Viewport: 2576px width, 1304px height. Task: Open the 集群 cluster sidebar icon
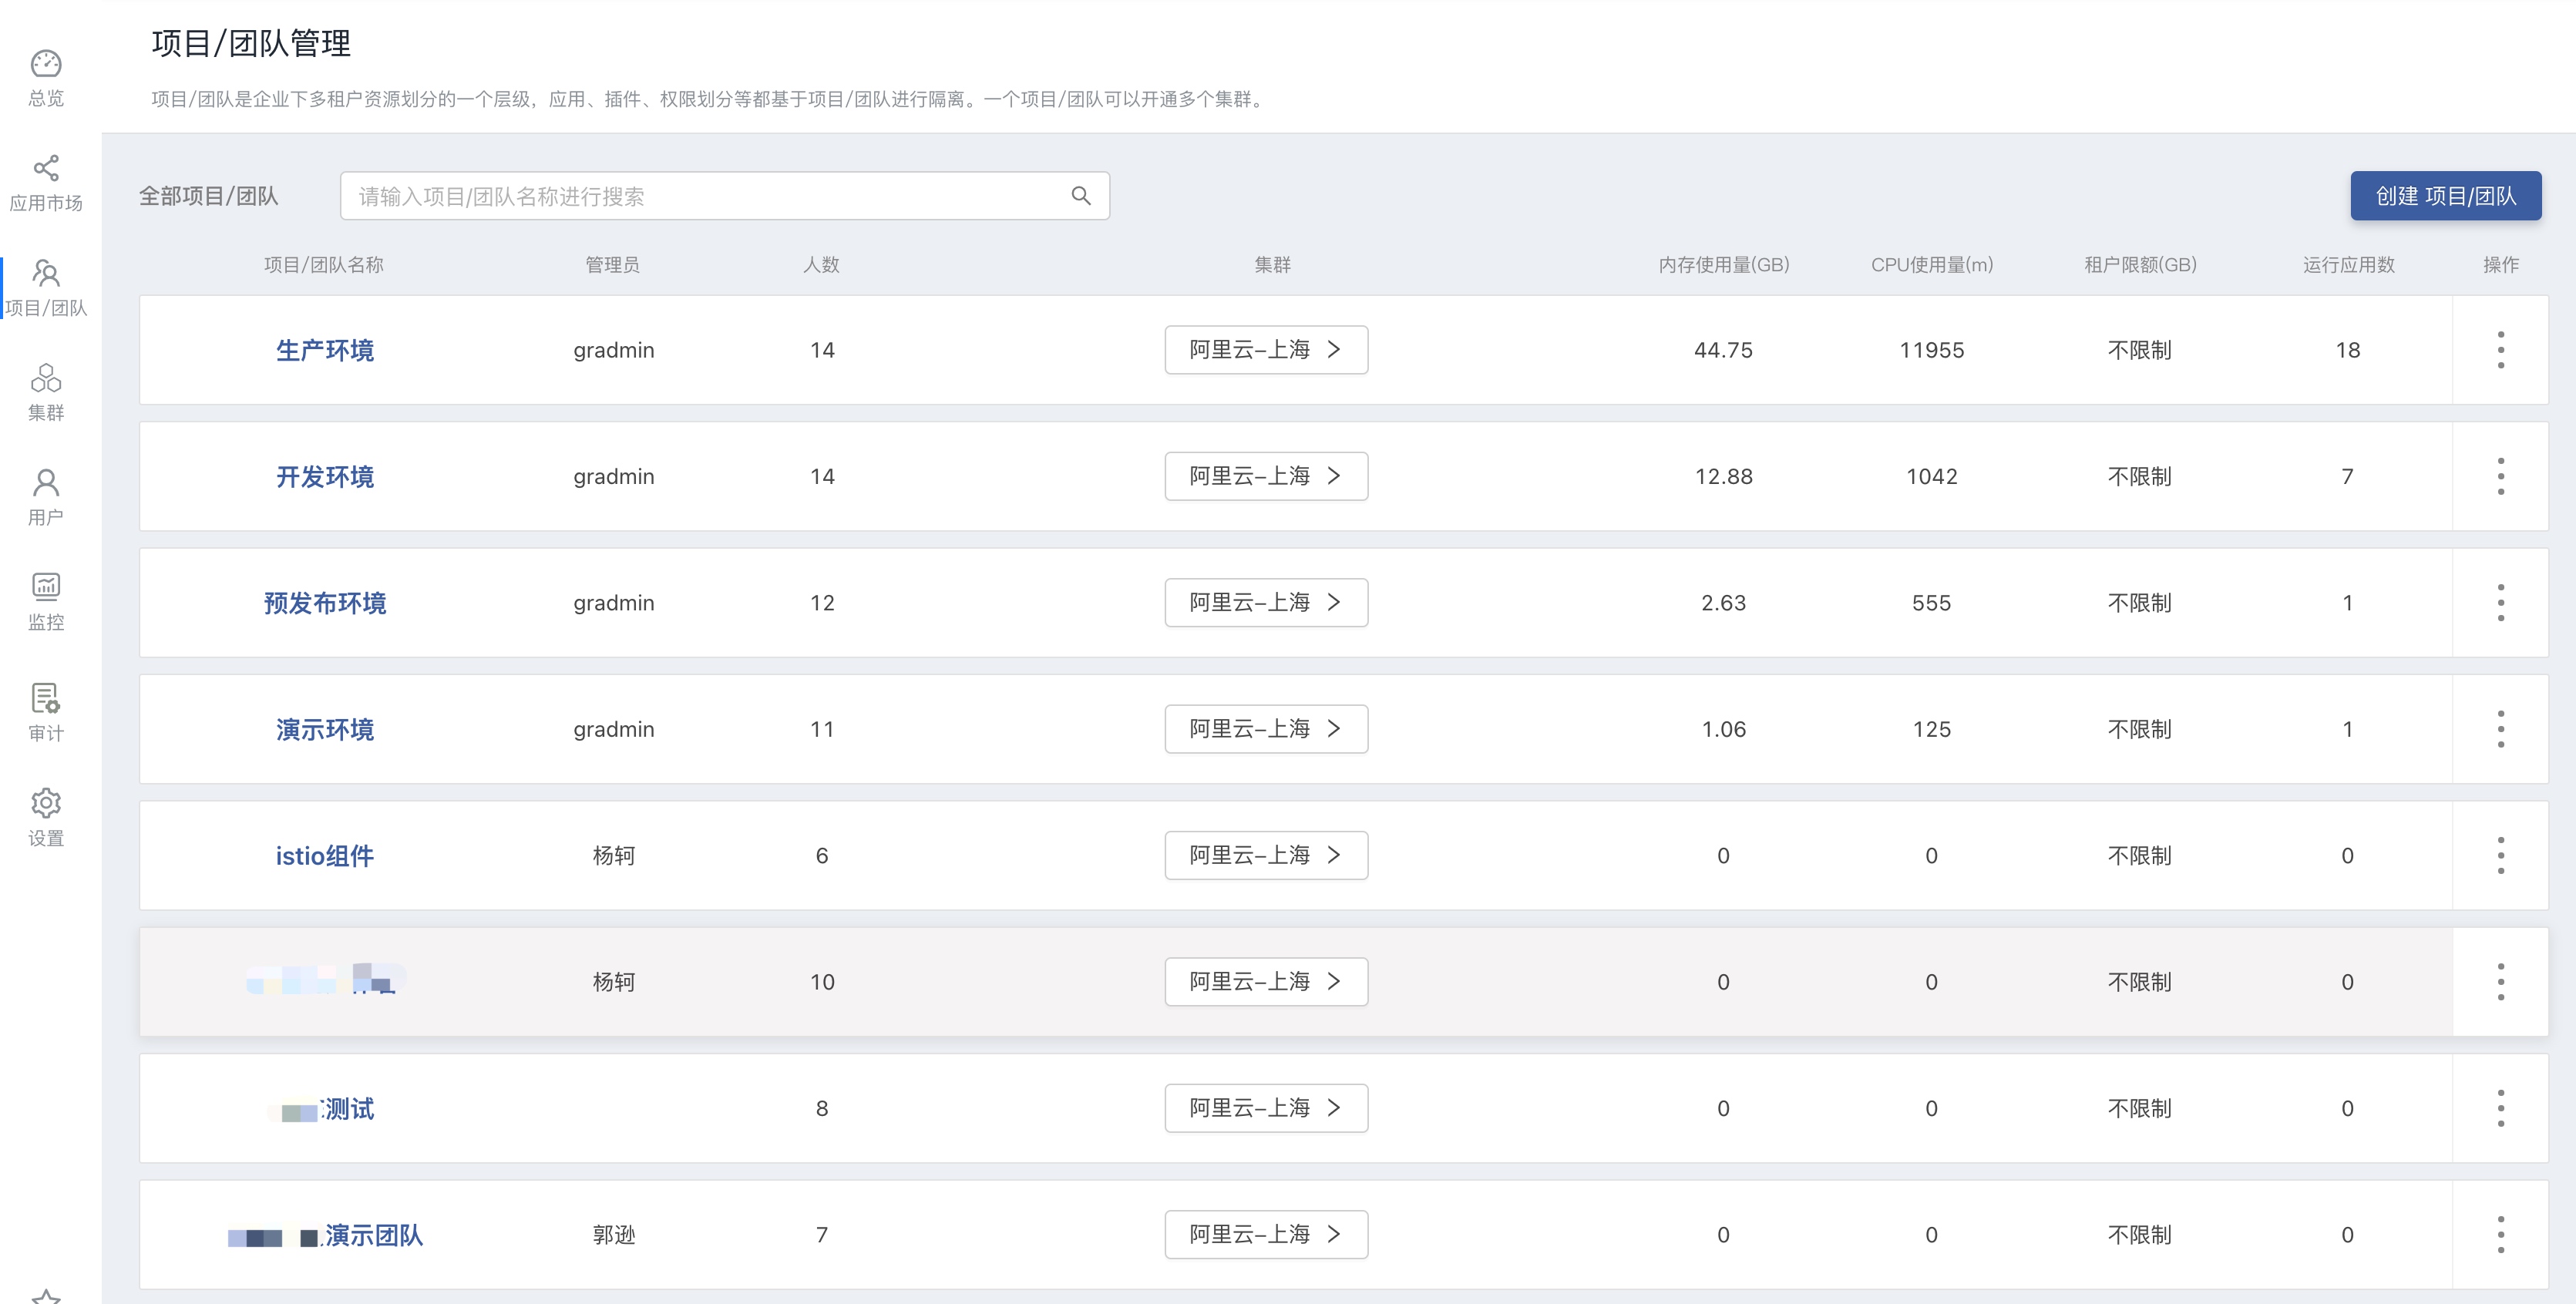(x=46, y=378)
